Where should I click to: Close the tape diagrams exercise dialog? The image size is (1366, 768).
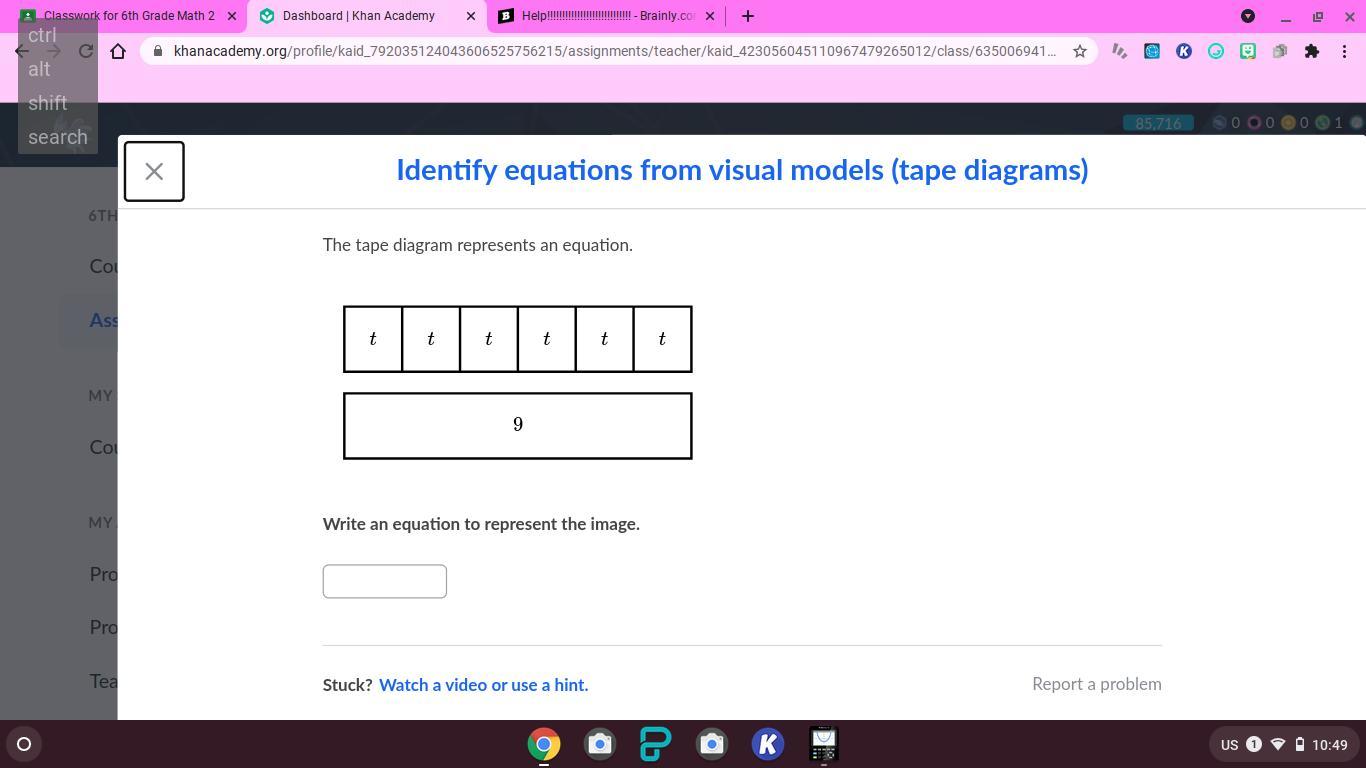[154, 171]
